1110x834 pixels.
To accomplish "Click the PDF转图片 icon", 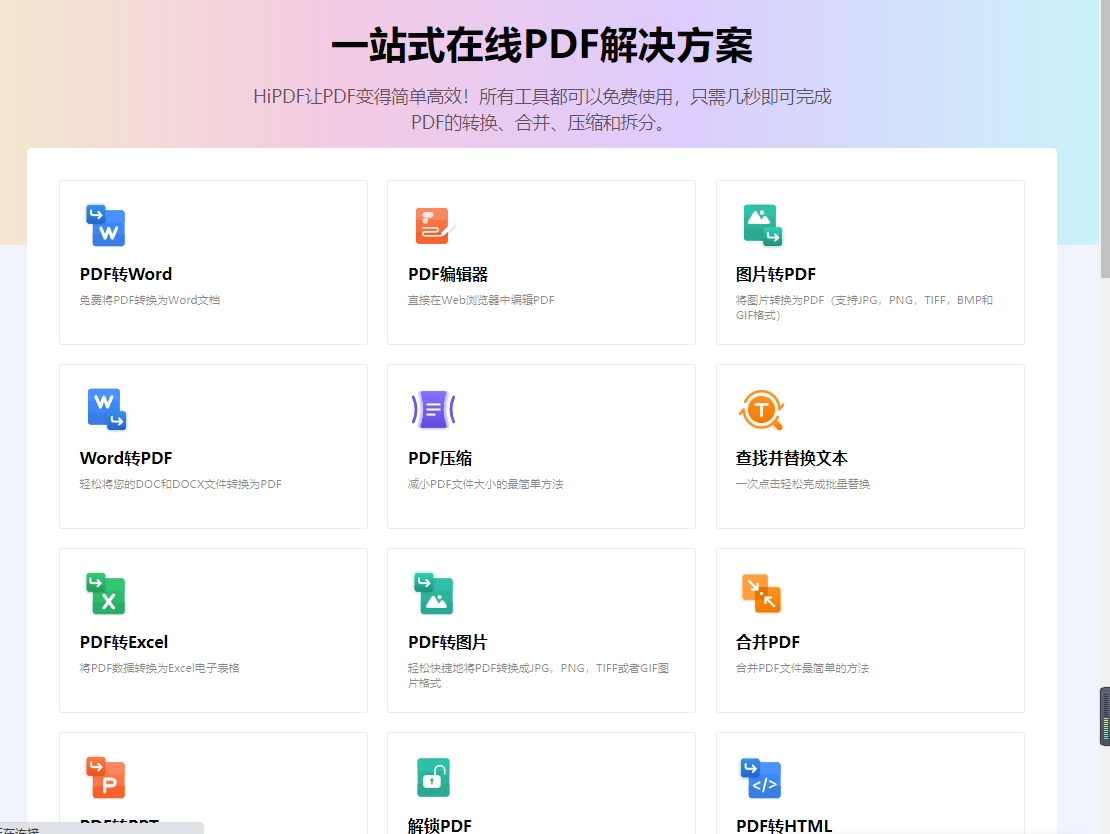I will click(x=433, y=593).
